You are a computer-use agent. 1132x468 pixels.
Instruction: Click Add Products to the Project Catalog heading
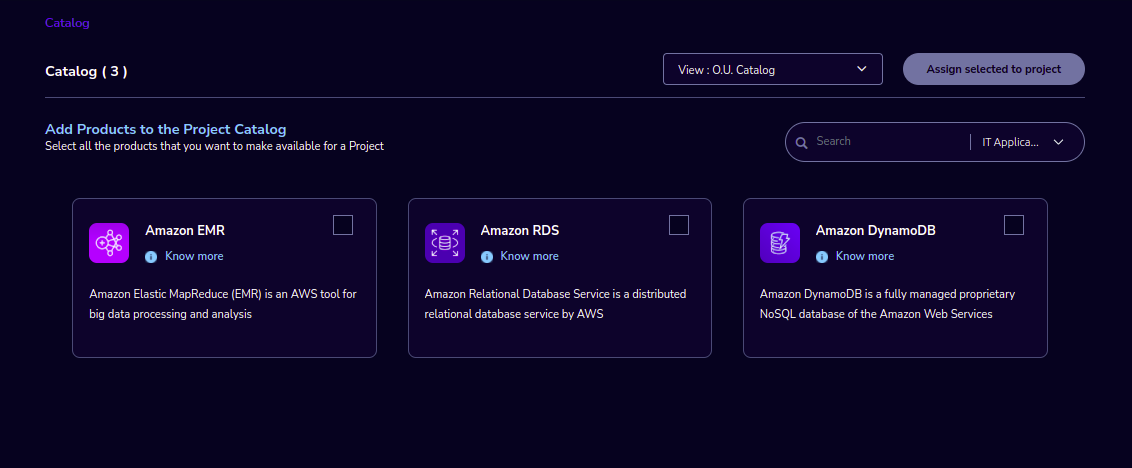(x=165, y=129)
